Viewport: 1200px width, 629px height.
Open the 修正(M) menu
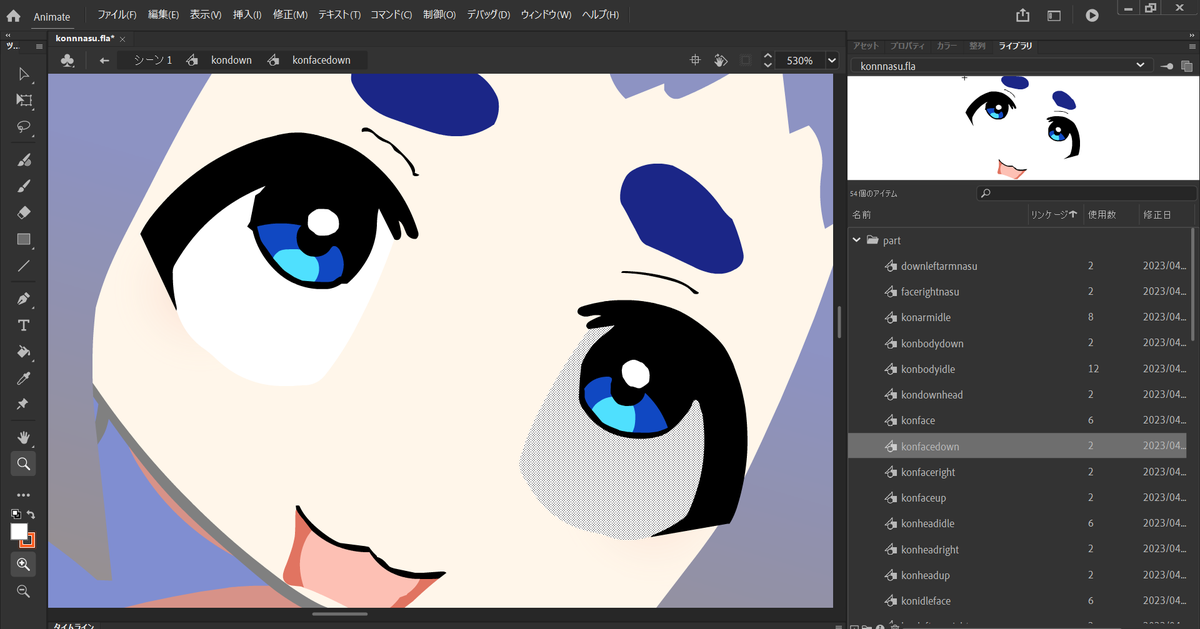pyautogui.click(x=290, y=15)
